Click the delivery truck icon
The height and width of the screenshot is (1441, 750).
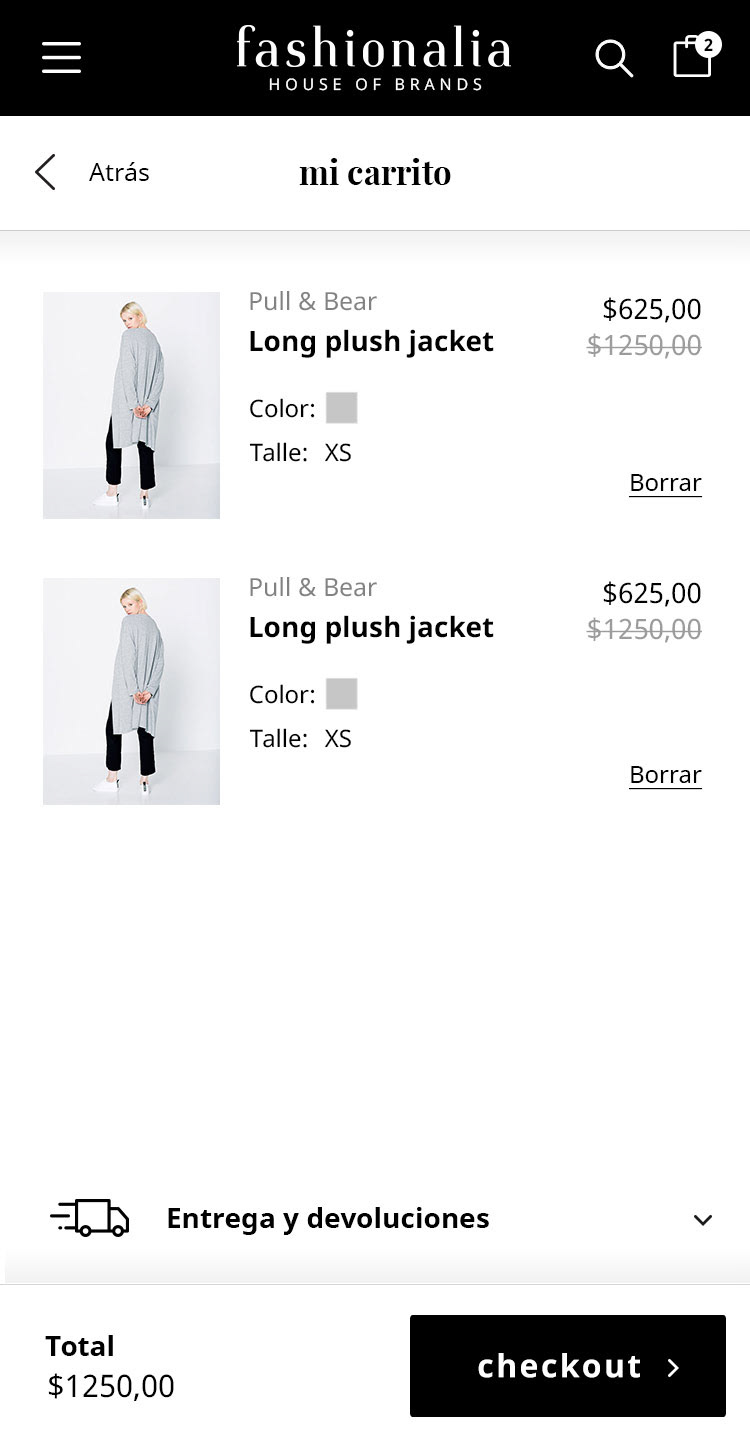click(x=90, y=1218)
